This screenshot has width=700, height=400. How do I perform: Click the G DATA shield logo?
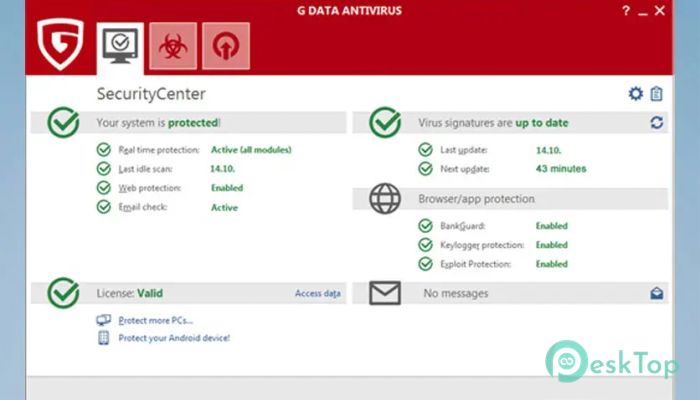[x=60, y=44]
